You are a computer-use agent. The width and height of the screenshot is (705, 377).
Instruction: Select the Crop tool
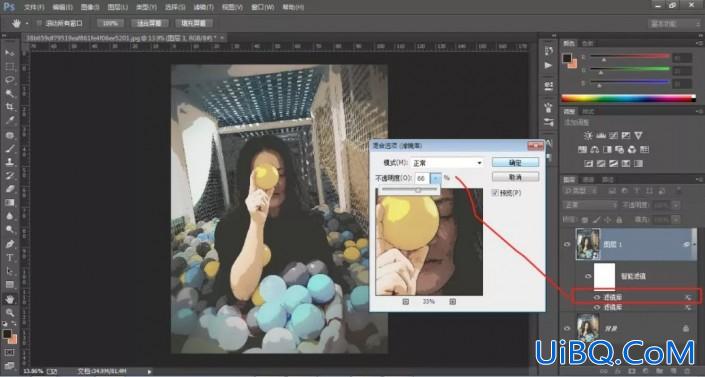point(9,107)
